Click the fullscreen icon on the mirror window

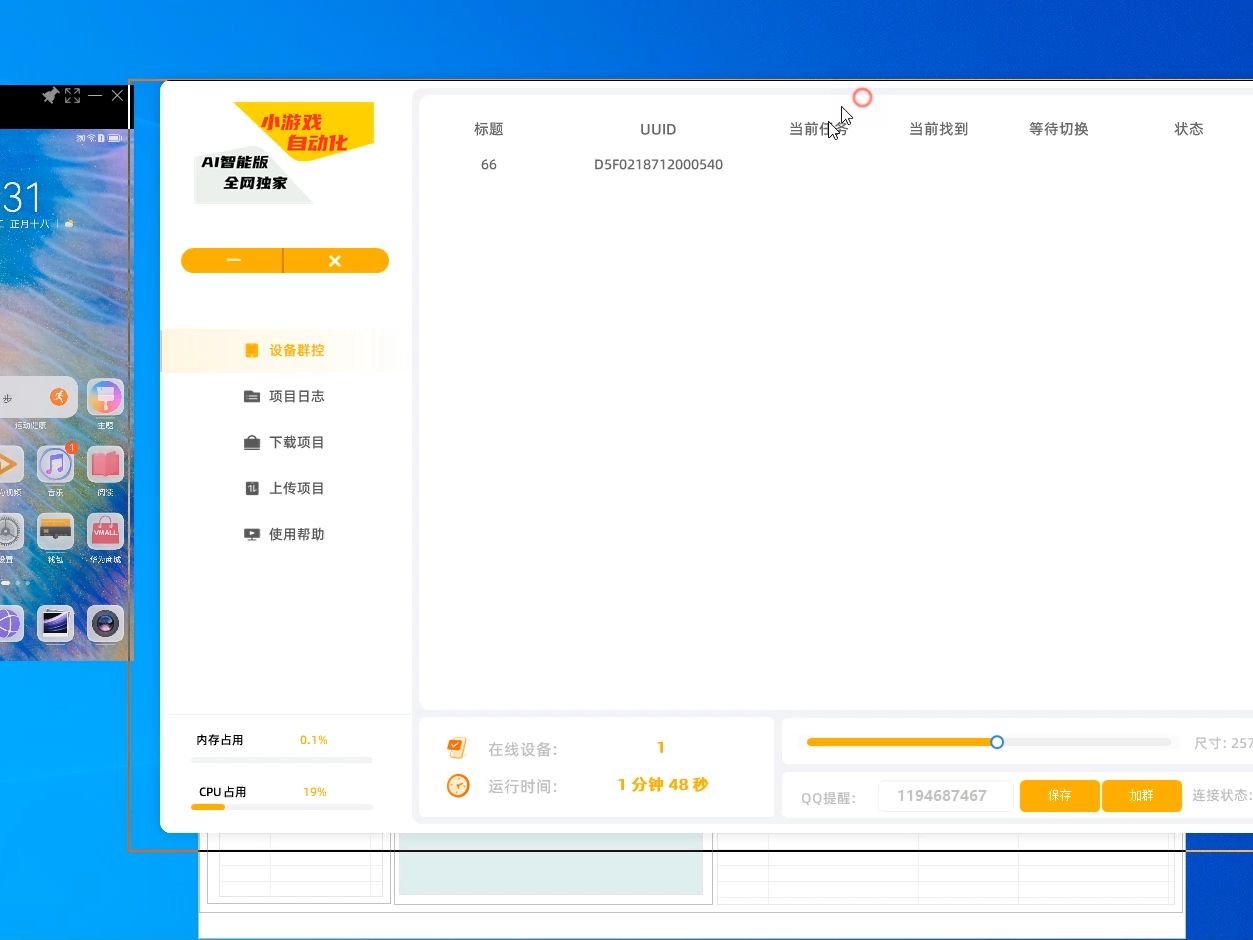click(x=72, y=96)
